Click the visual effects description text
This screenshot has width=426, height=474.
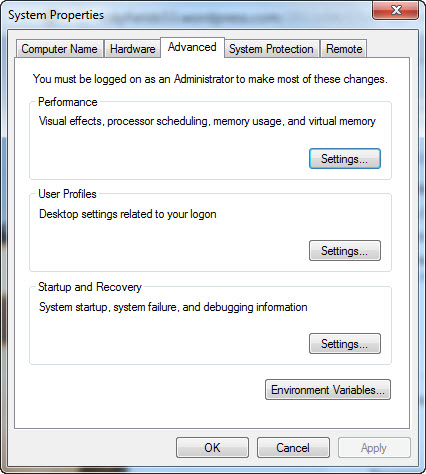tap(207, 121)
